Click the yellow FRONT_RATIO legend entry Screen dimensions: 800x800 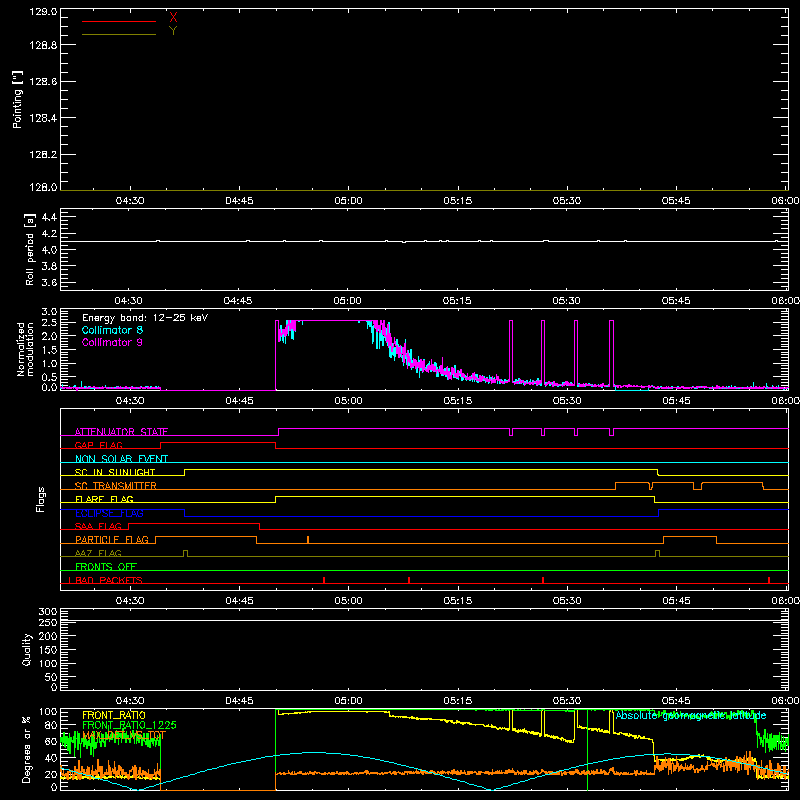(114, 715)
